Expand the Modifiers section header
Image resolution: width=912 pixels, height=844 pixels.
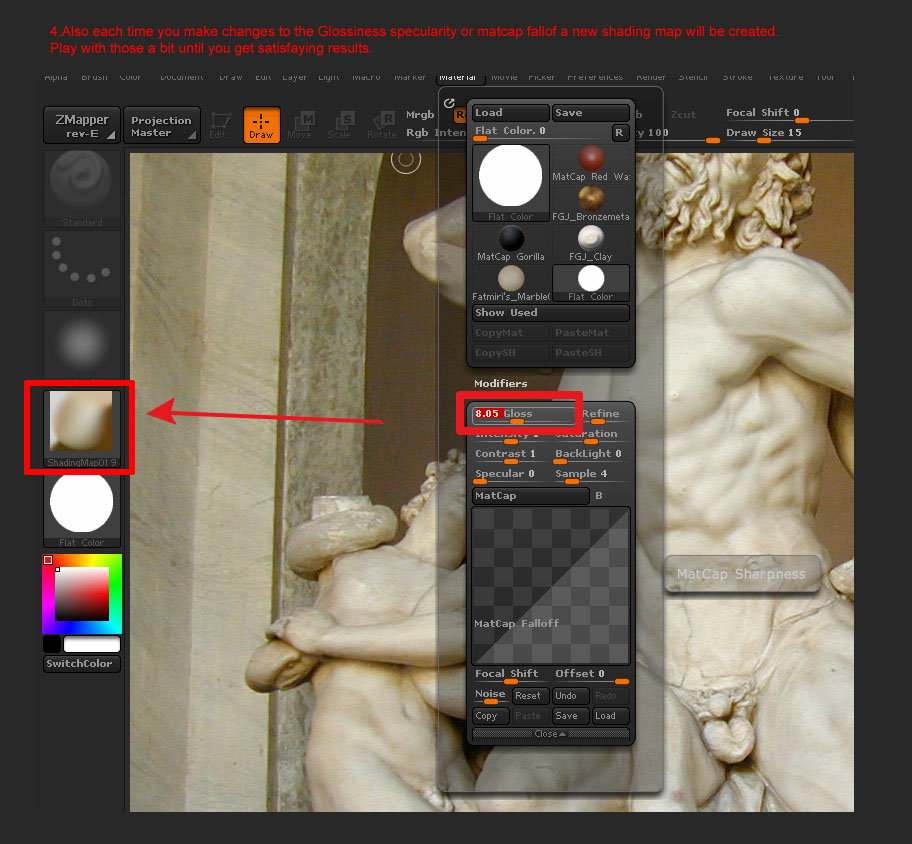click(501, 383)
